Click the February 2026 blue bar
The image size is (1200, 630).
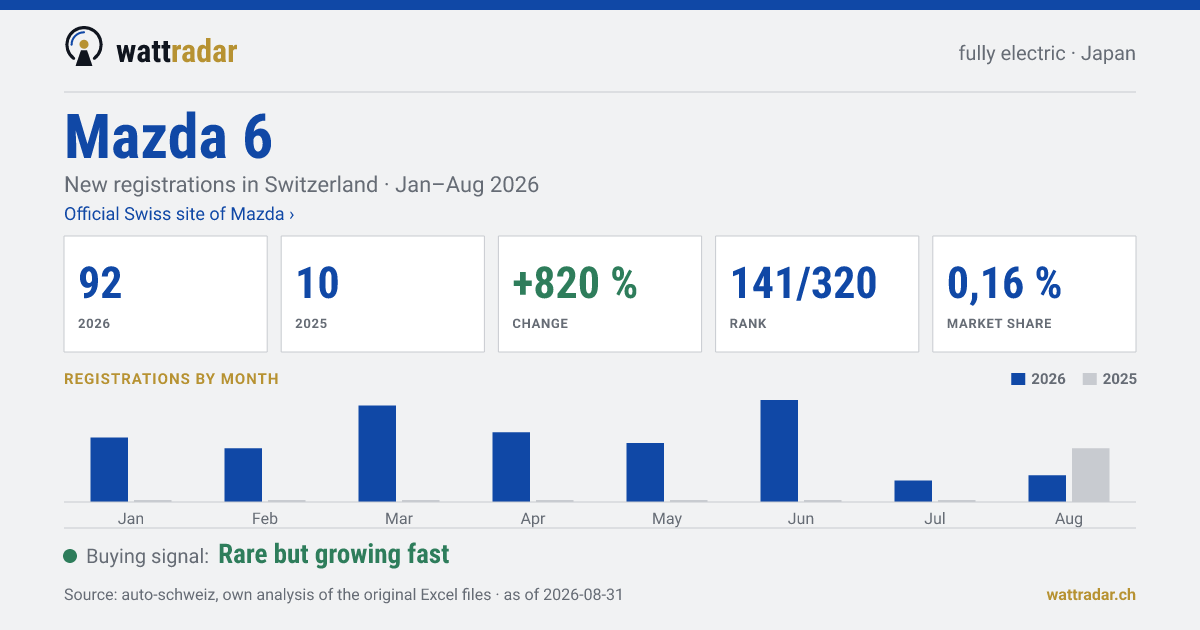pos(243,475)
